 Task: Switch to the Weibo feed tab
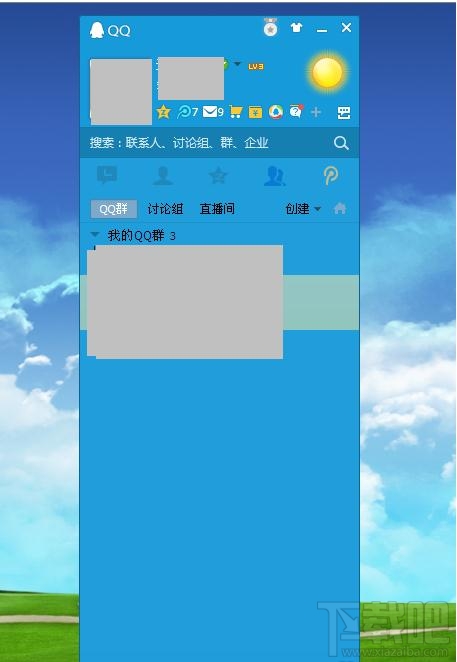pyautogui.click(x=331, y=176)
